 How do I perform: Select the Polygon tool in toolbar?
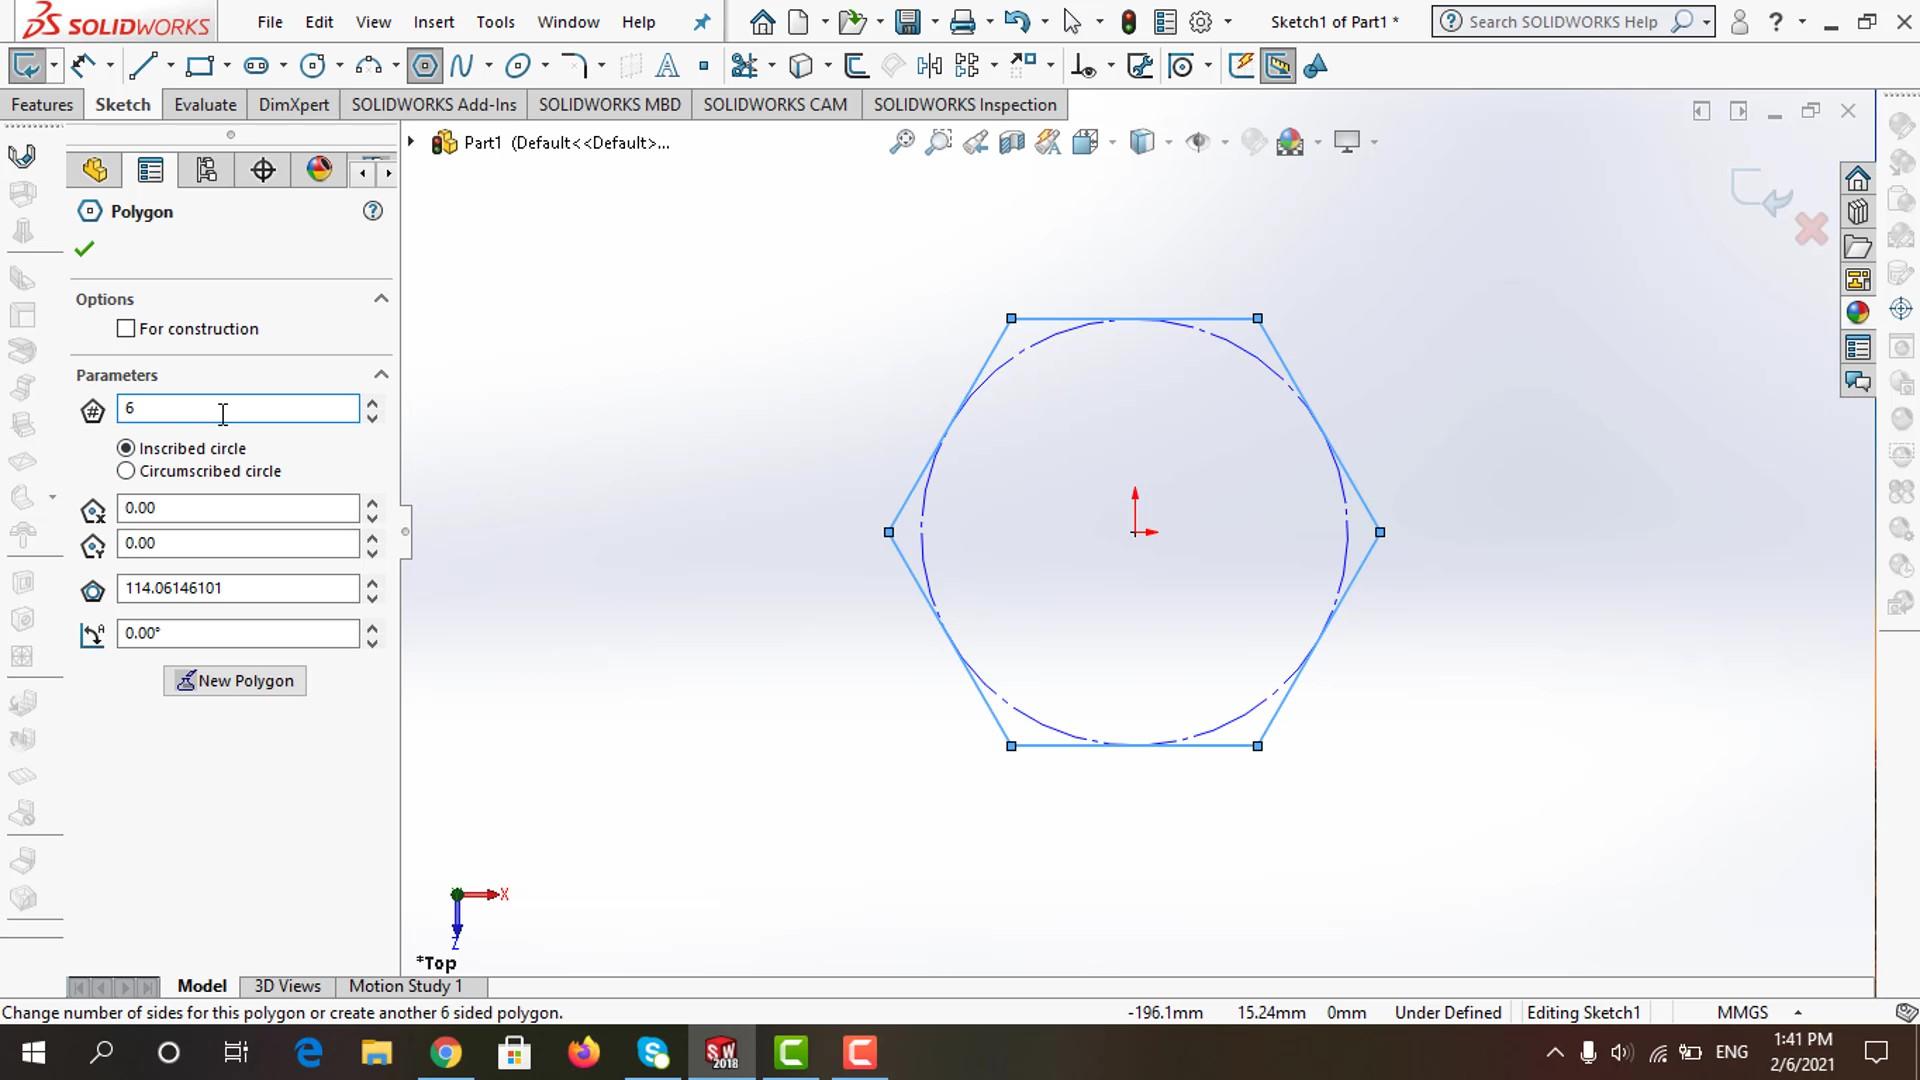coord(425,66)
